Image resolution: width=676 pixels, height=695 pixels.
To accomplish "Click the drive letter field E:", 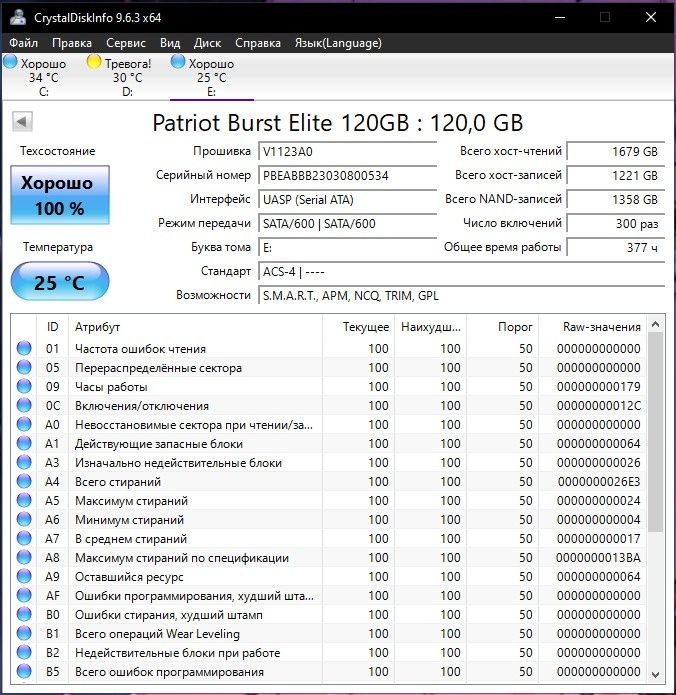I will pos(348,247).
